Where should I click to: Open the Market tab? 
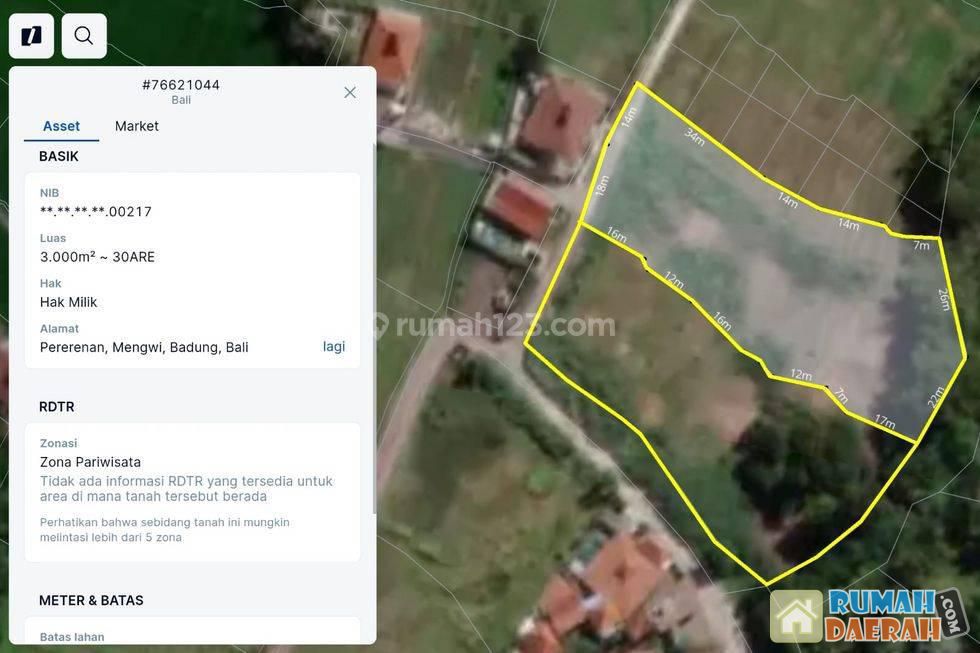click(x=137, y=126)
